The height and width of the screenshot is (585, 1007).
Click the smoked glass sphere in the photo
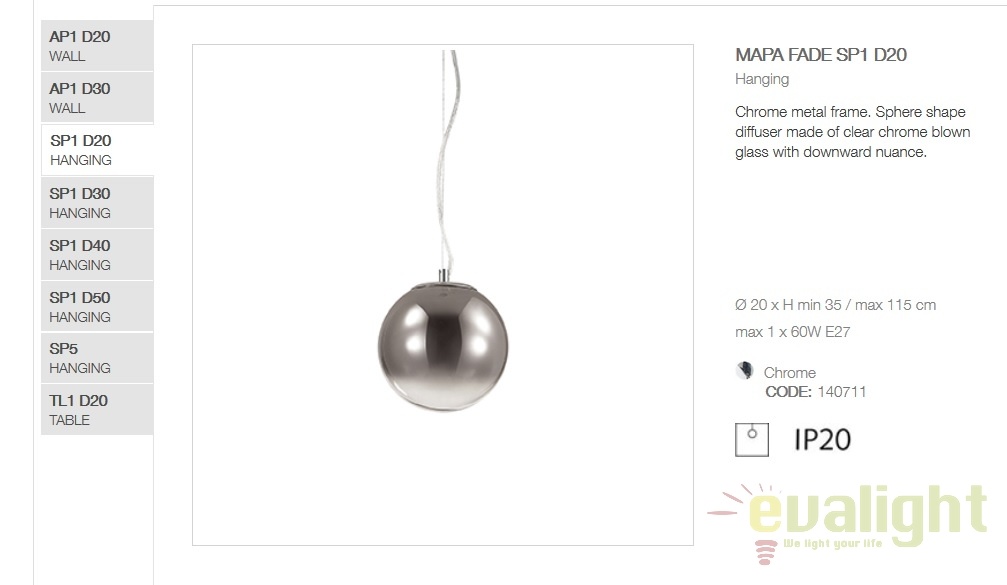point(442,345)
